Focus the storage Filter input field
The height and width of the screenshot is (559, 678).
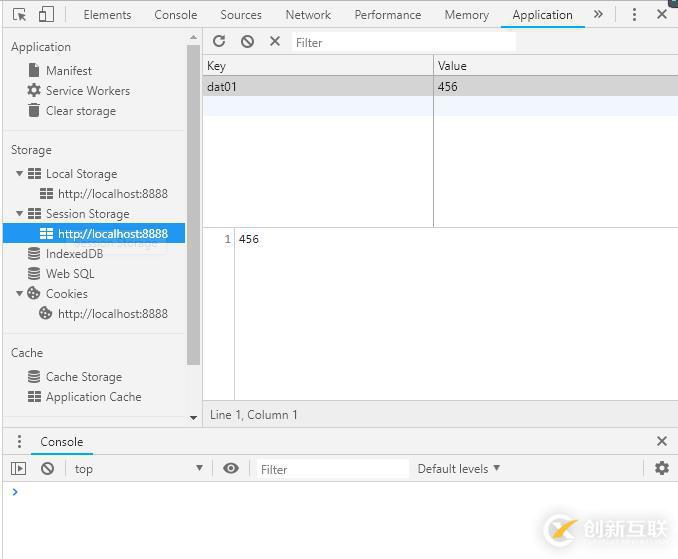403,42
